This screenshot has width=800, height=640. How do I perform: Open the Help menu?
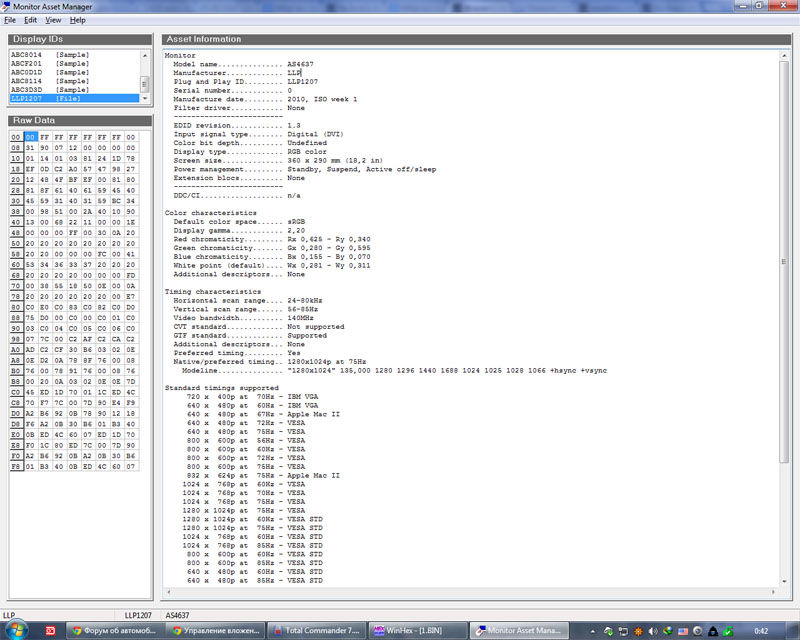click(x=77, y=20)
